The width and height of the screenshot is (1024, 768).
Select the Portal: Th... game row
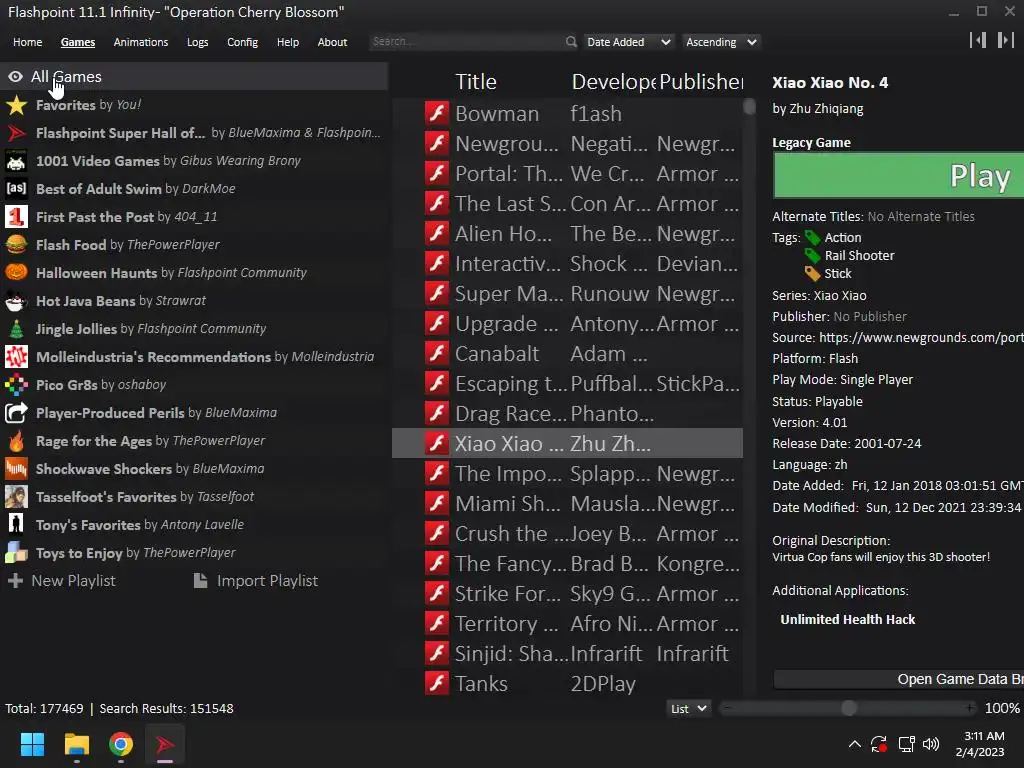click(567, 174)
